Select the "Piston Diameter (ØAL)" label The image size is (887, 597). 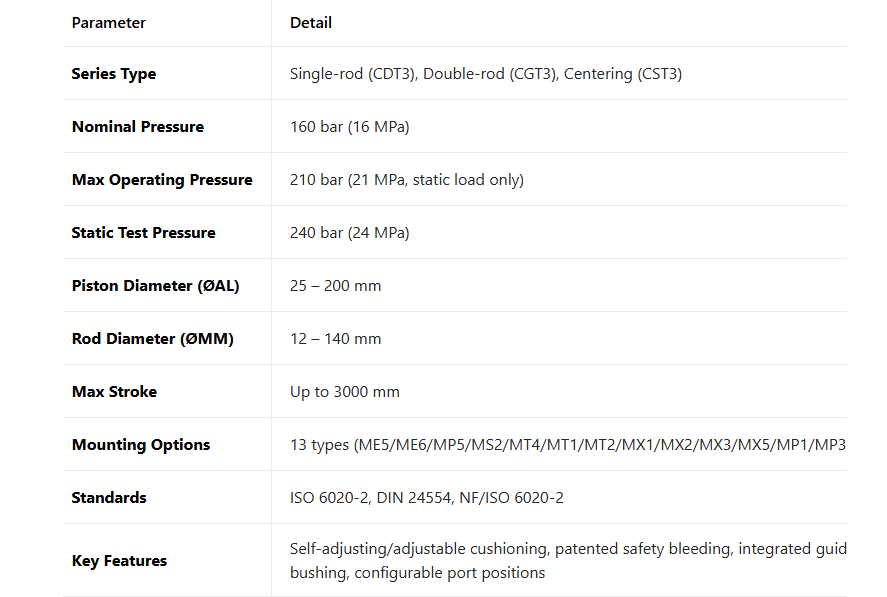point(155,286)
